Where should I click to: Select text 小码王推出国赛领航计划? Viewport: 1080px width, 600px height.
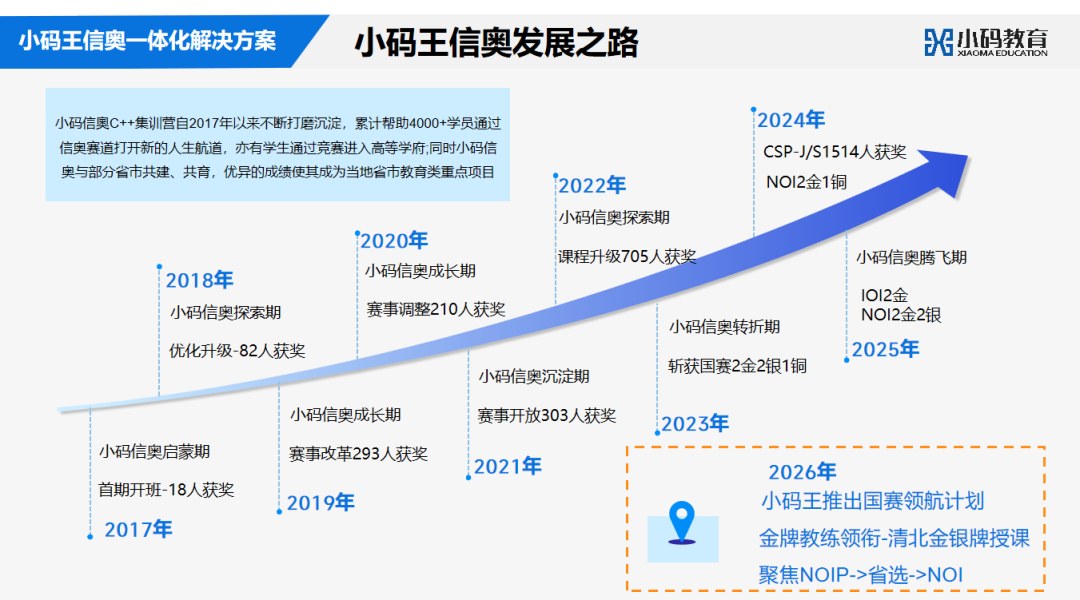click(x=872, y=501)
